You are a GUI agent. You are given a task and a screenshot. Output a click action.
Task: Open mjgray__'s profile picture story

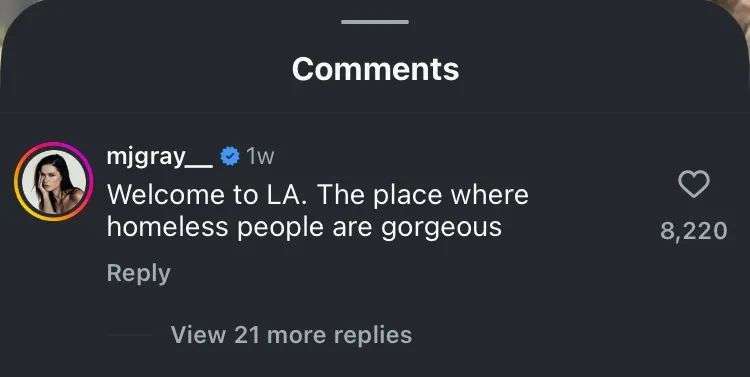pos(54,181)
